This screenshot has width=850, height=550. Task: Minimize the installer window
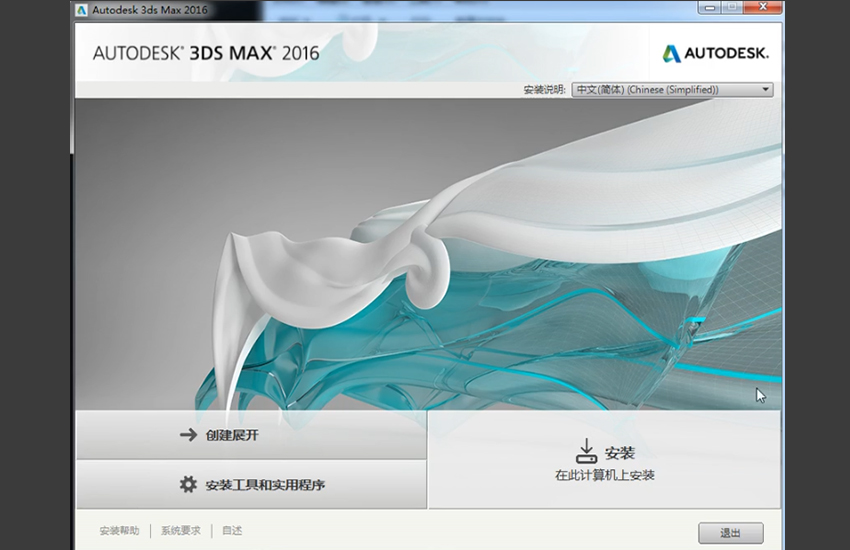tap(710, 7)
